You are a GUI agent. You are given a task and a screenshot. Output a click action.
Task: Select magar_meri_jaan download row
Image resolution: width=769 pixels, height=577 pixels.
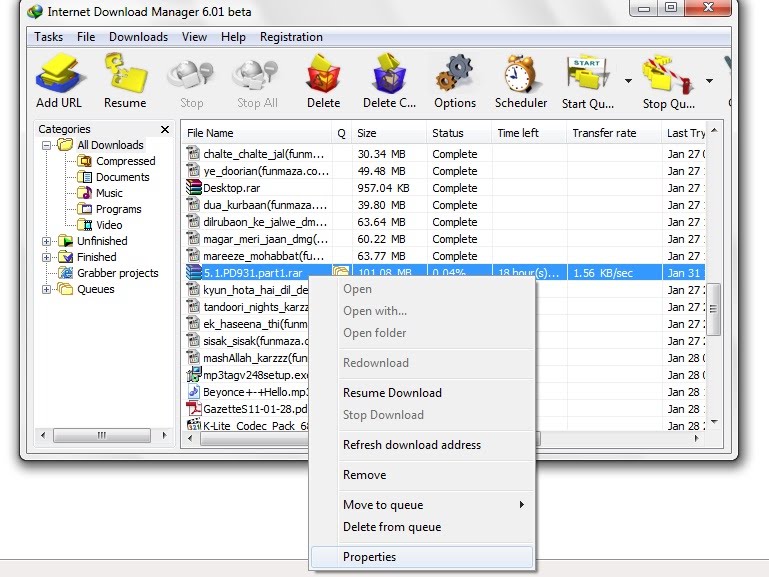click(444, 239)
